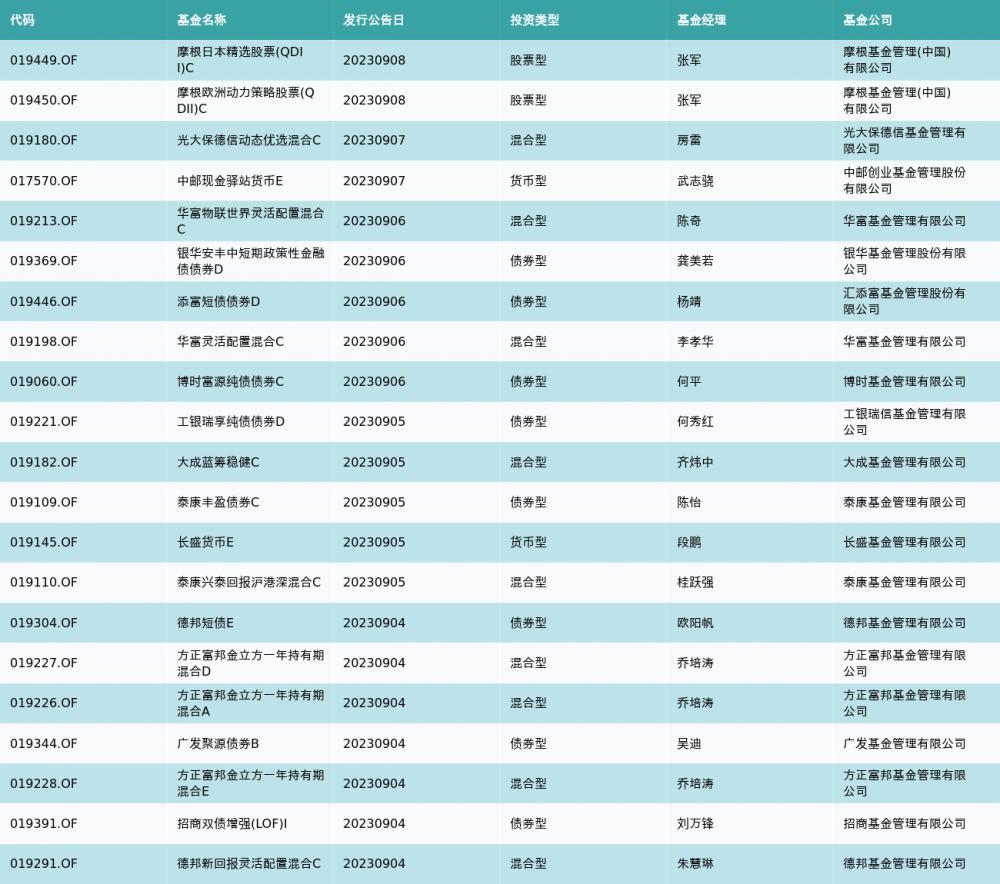Select fund code 019226.OF

[x=43, y=703]
